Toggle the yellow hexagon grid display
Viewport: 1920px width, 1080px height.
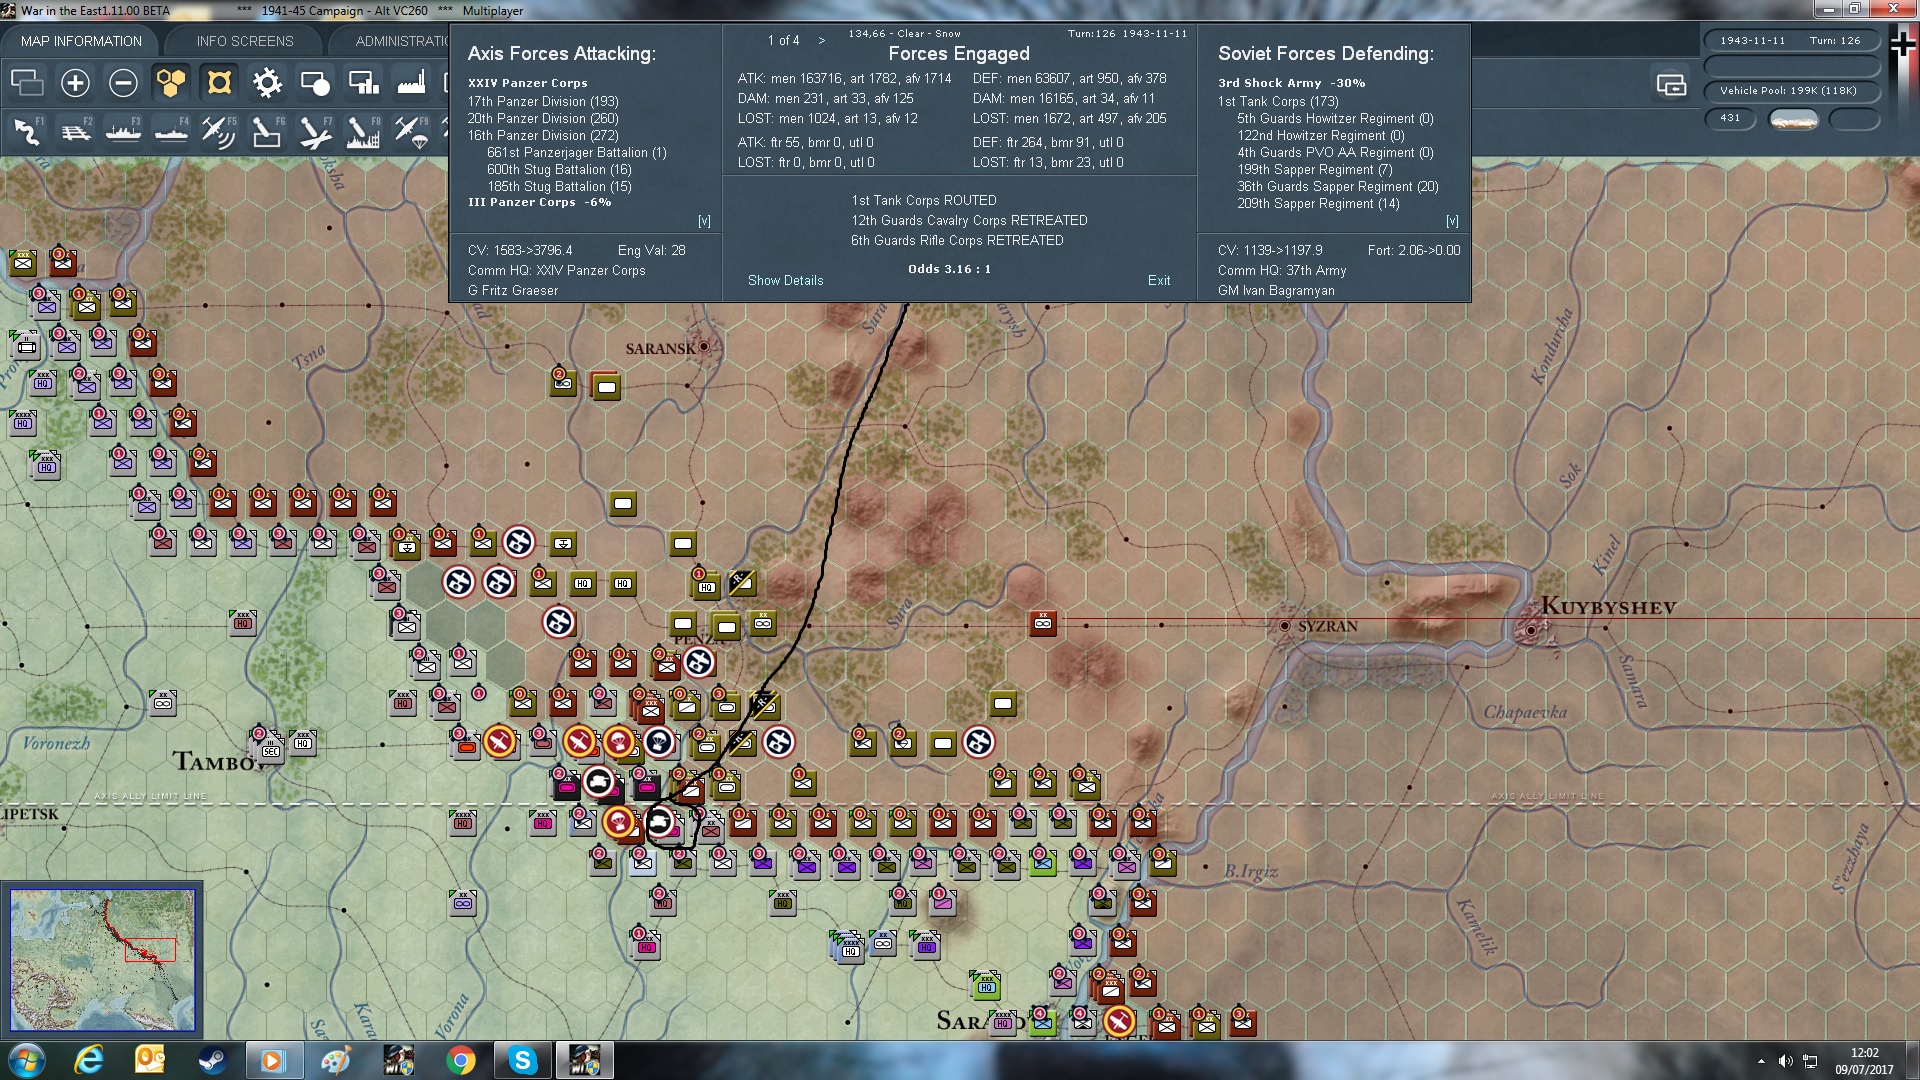point(171,83)
